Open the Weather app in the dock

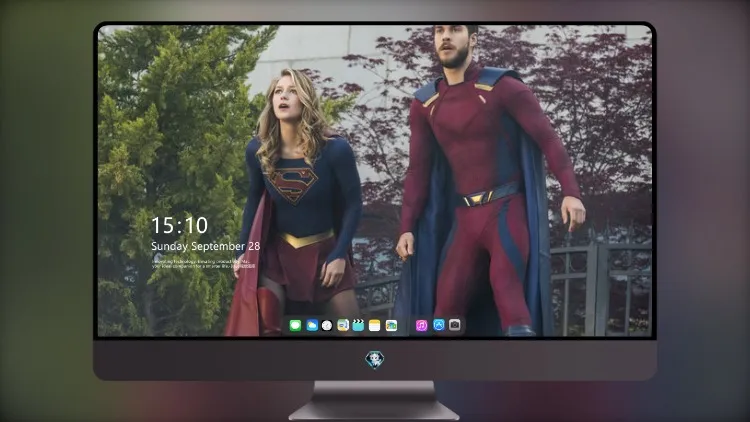312,325
